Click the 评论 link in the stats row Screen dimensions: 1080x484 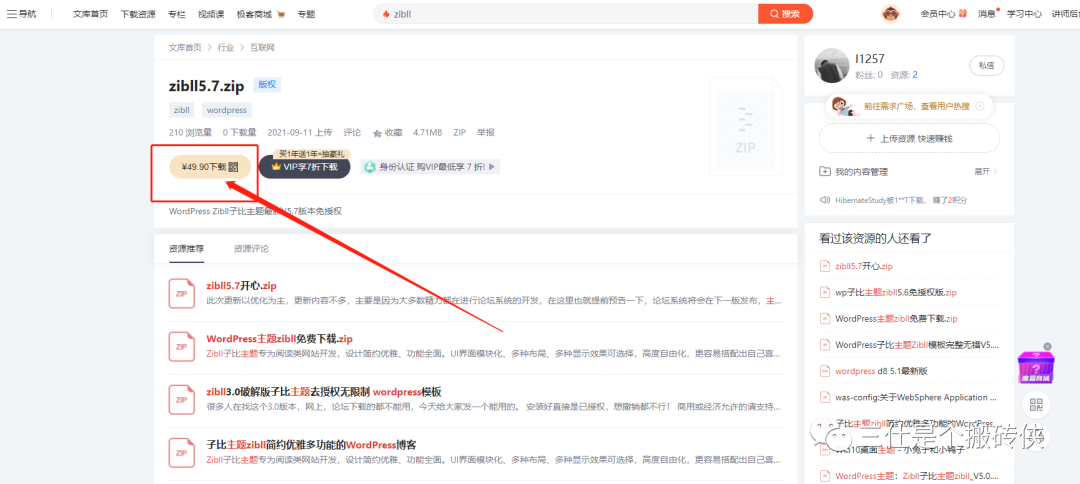coord(352,133)
